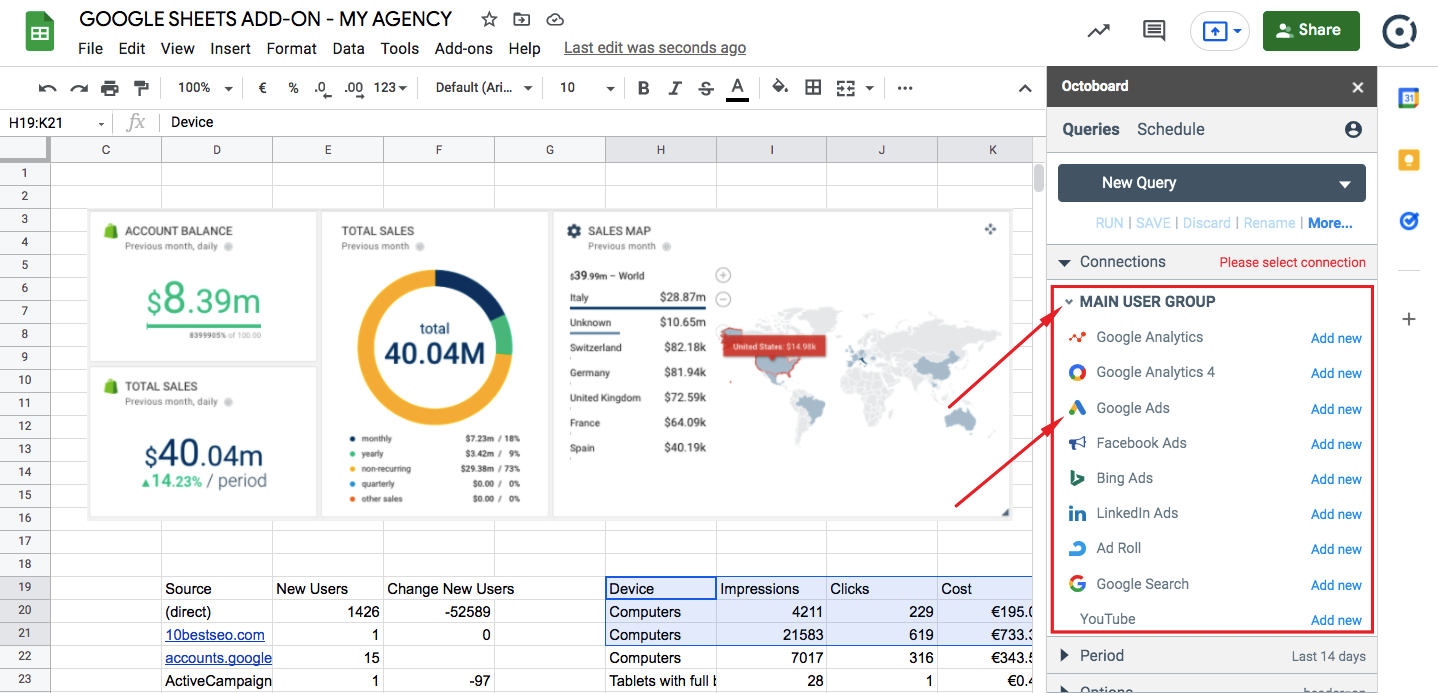1438x693 pixels.
Task: Click the Merge cells icon
Action: click(845, 88)
